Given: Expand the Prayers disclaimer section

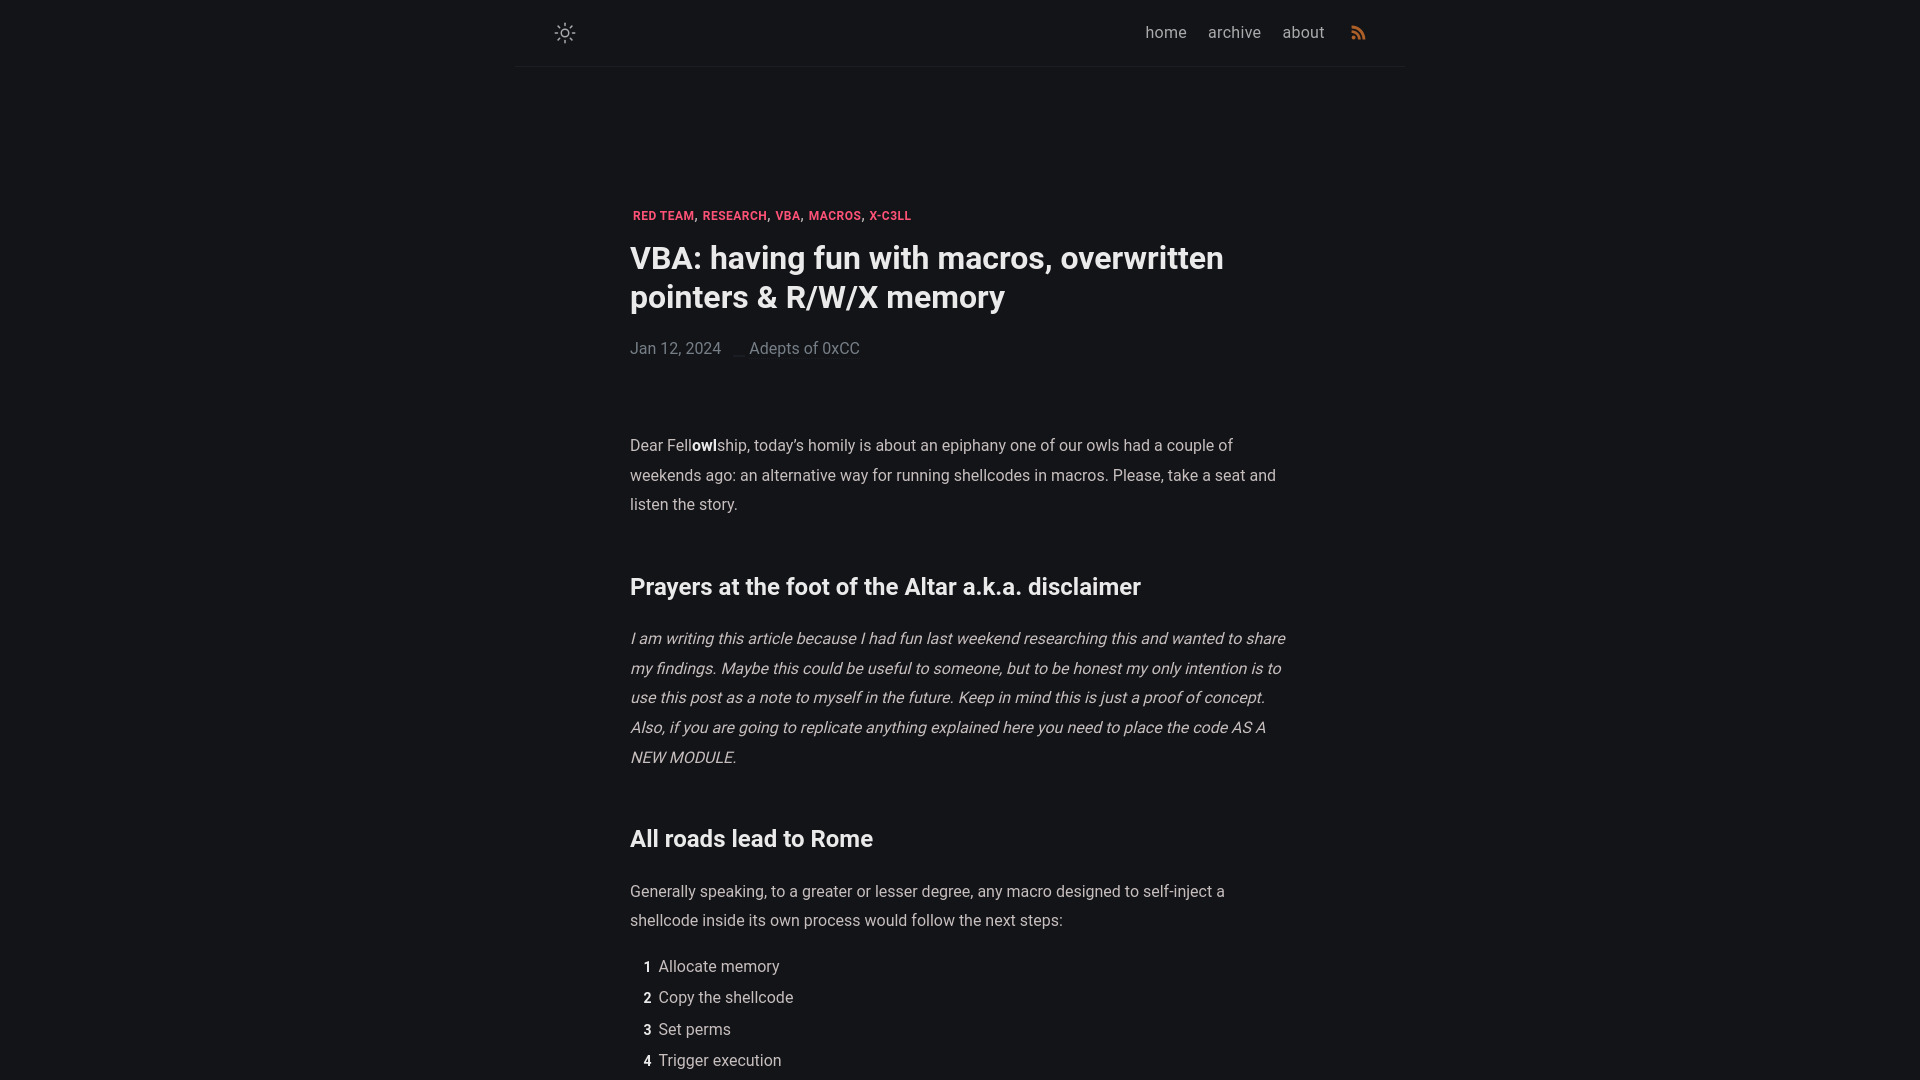Looking at the screenshot, I should [885, 585].
